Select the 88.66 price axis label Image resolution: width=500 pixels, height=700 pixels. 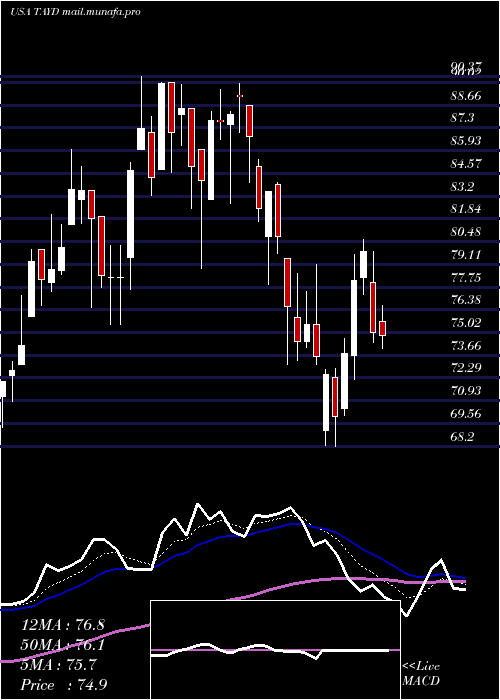(466, 96)
